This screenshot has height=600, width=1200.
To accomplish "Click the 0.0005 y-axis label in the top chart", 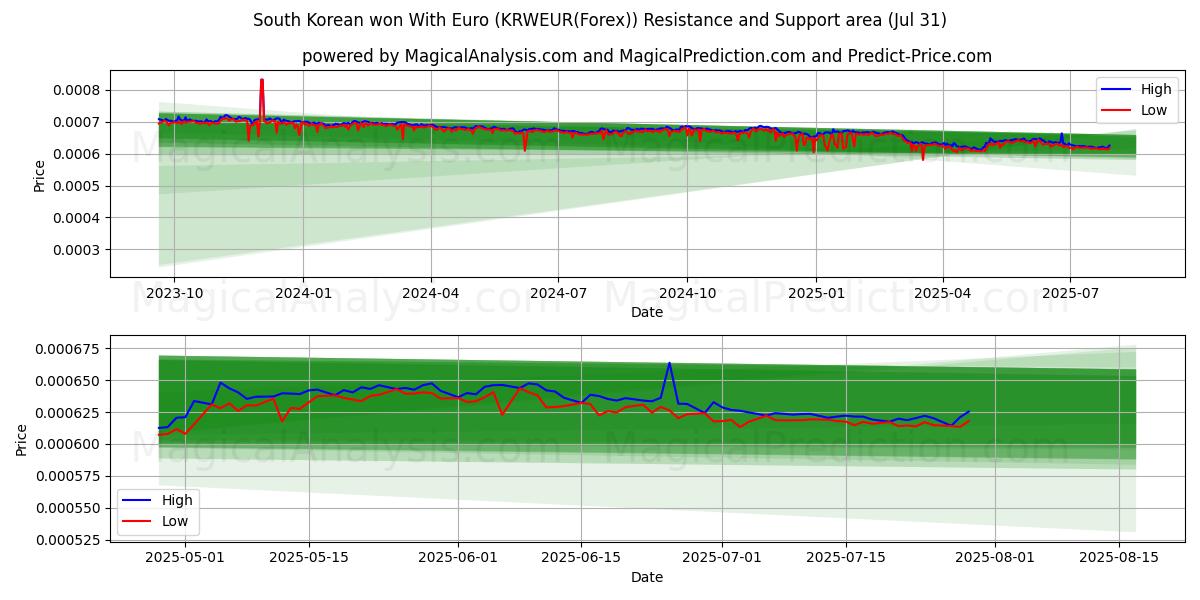I will 76,186.
